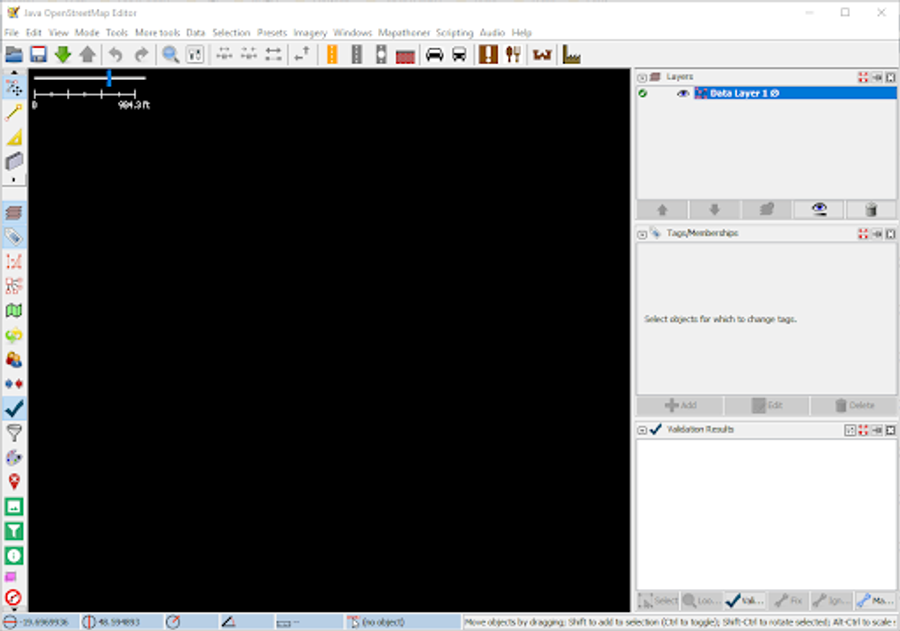The height and width of the screenshot is (631, 900).
Task: Apply the red building preset
Action: click(405, 56)
